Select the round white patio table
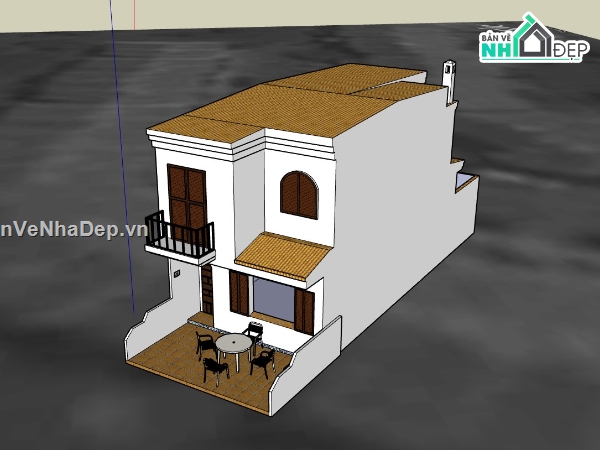The height and width of the screenshot is (450, 600). 233,343
